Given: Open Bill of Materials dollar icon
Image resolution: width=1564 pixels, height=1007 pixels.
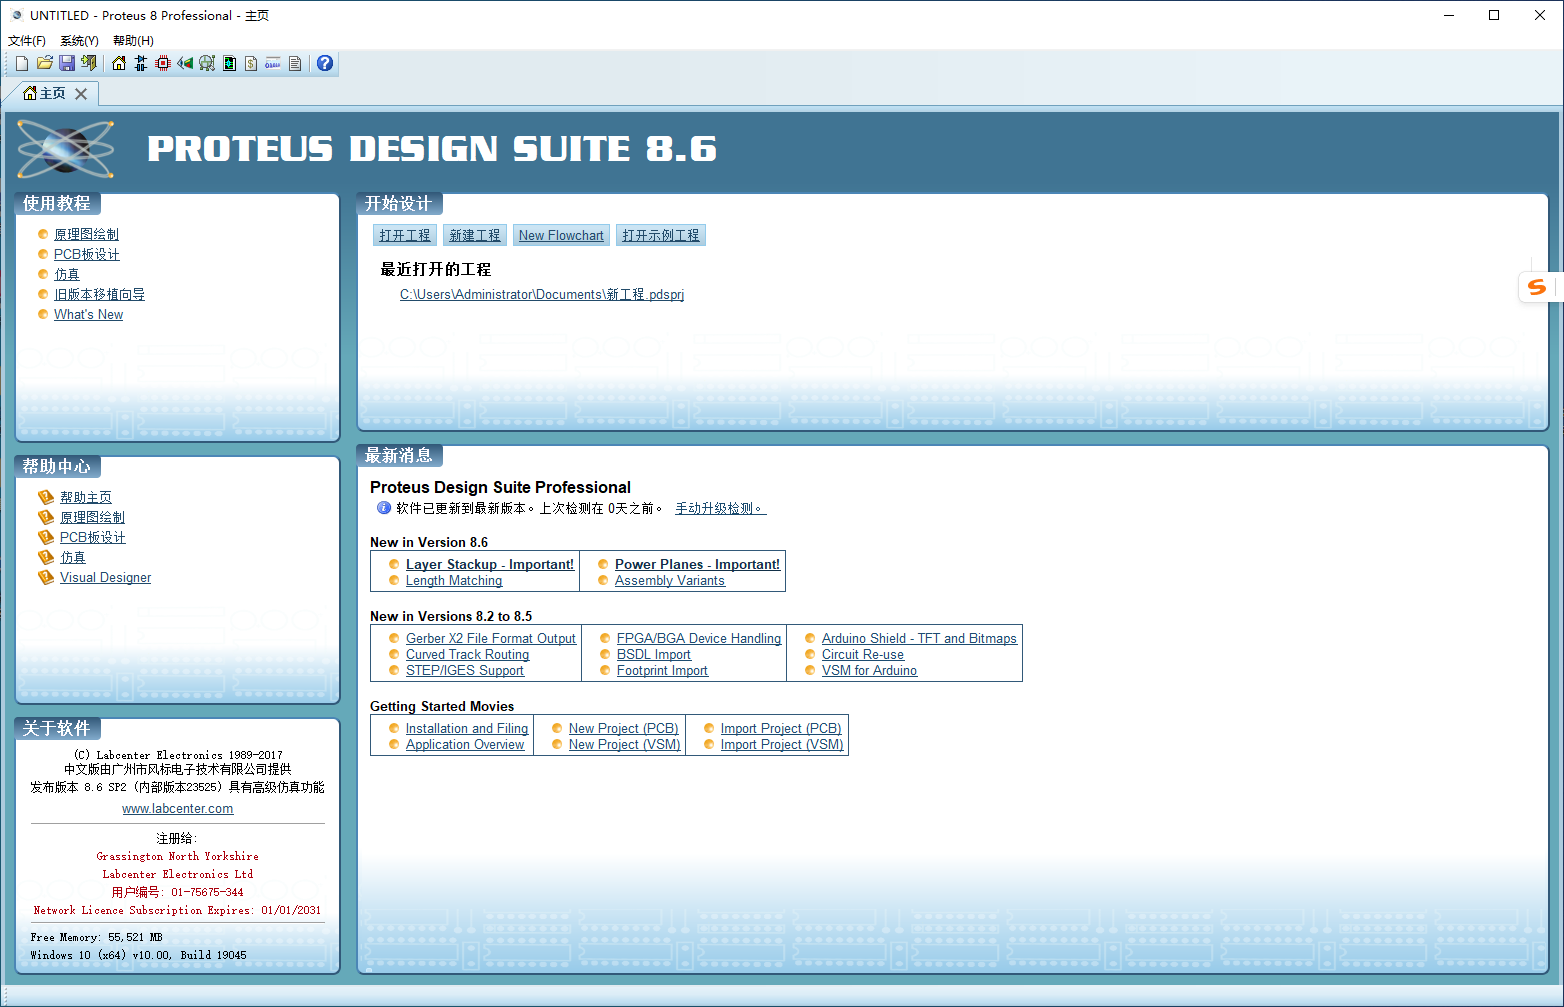Looking at the screenshot, I should [251, 63].
